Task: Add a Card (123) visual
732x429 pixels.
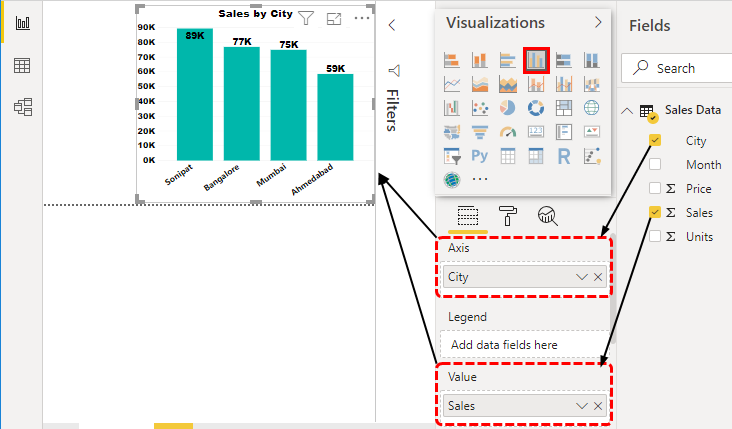Action: (536, 132)
